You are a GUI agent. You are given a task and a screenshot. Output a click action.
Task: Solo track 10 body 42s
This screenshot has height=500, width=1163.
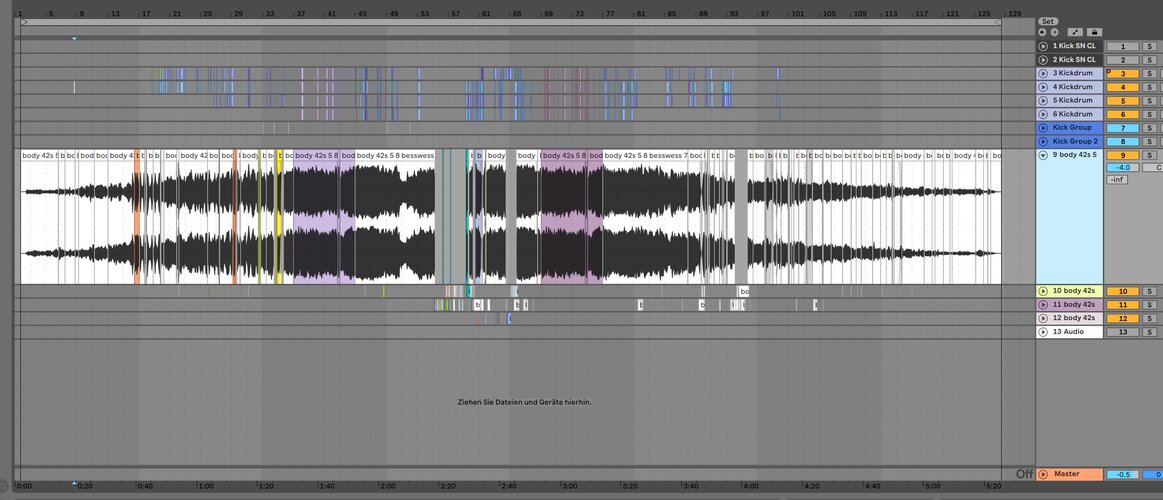pyautogui.click(x=1149, y=292)
